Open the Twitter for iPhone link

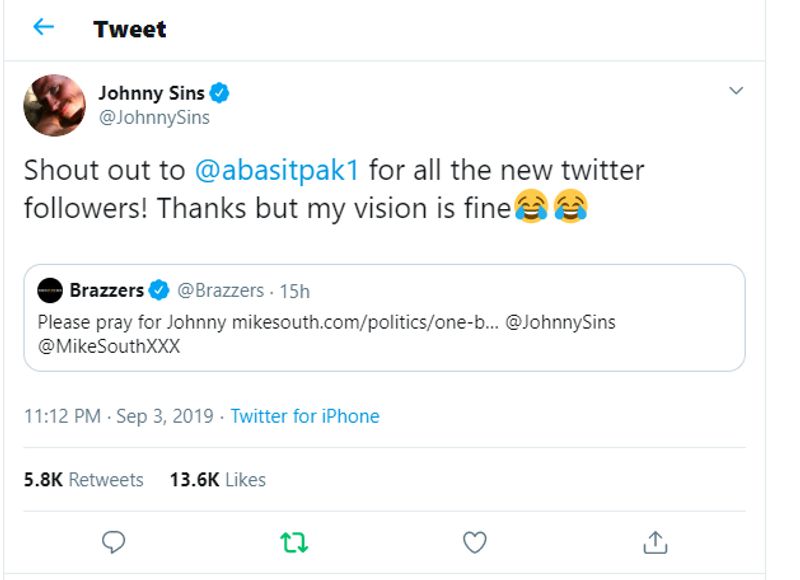(305, 416)
